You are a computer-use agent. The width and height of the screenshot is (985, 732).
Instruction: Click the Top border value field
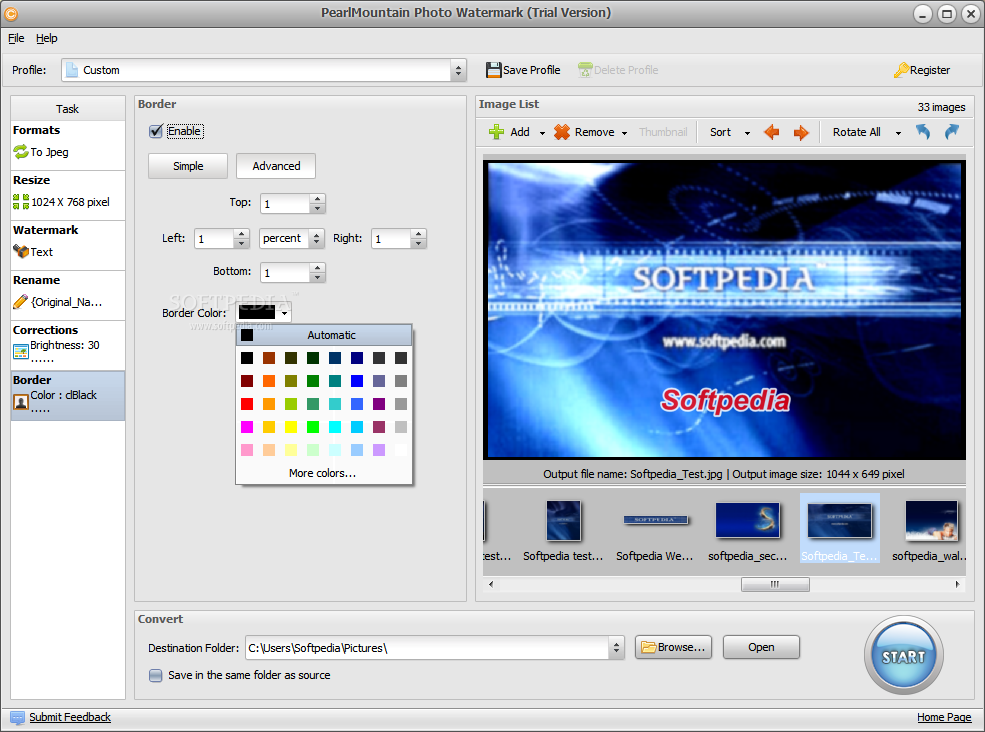[x=285, y=204]
